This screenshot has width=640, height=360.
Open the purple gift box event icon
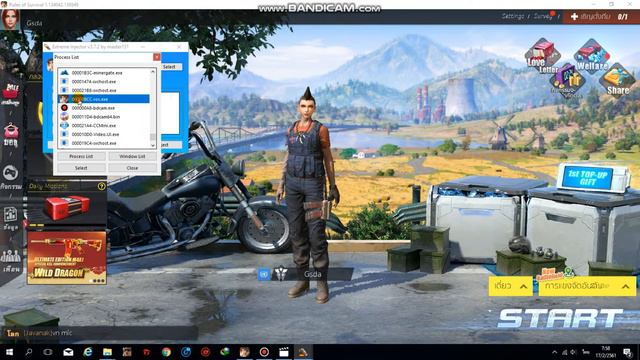567,81
